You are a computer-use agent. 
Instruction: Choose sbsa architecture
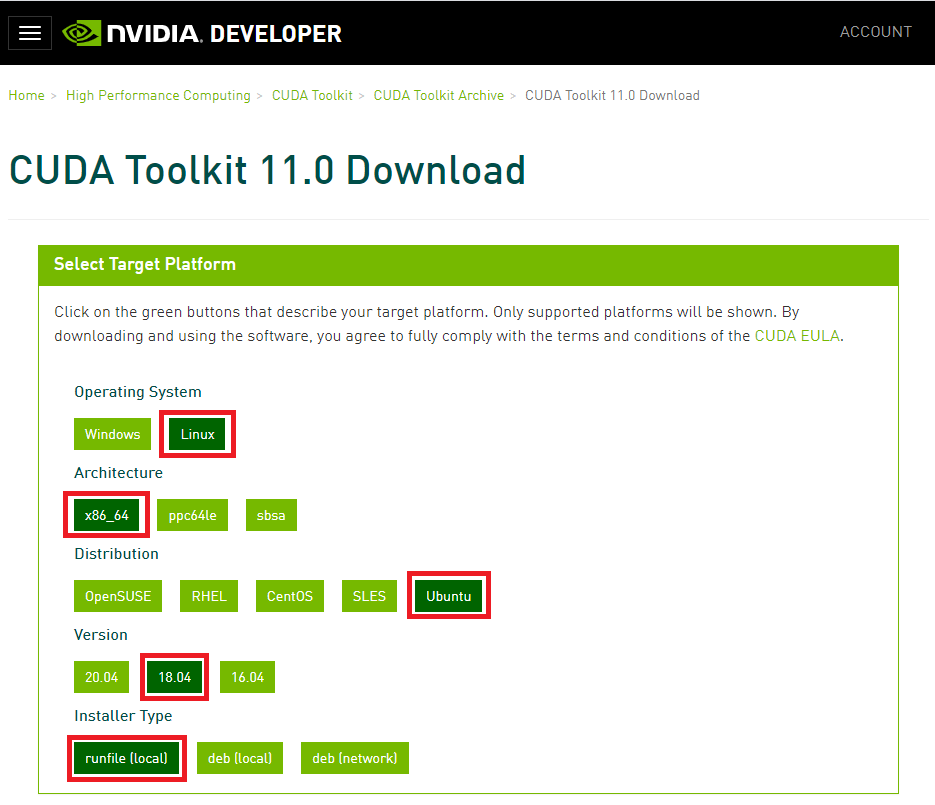click(271, 515)
